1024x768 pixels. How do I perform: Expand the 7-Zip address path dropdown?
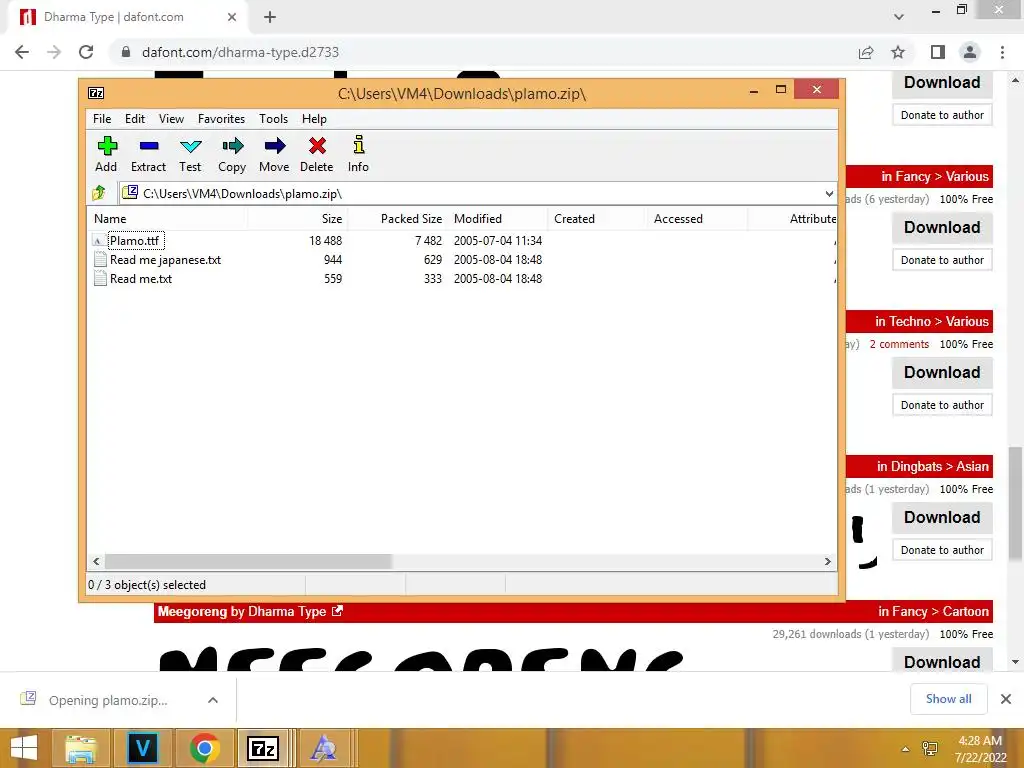tap(829, 193)
